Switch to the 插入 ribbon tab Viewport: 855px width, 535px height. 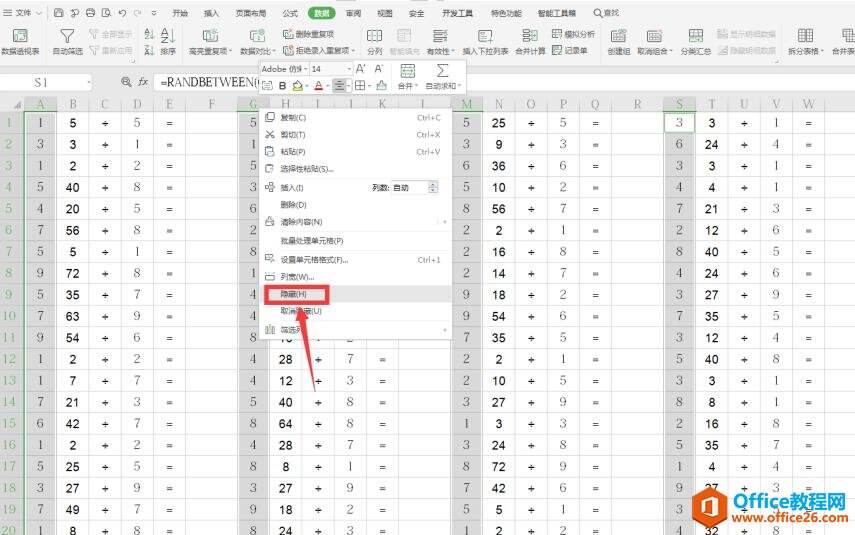pos(211,13)
